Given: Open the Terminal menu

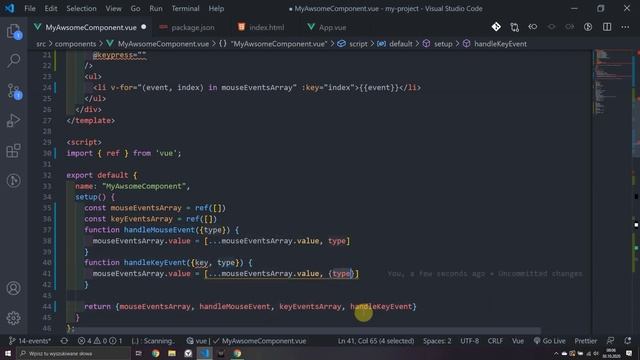Looking at the screenshot, I should pyautogui.click(x=185, y=8).
